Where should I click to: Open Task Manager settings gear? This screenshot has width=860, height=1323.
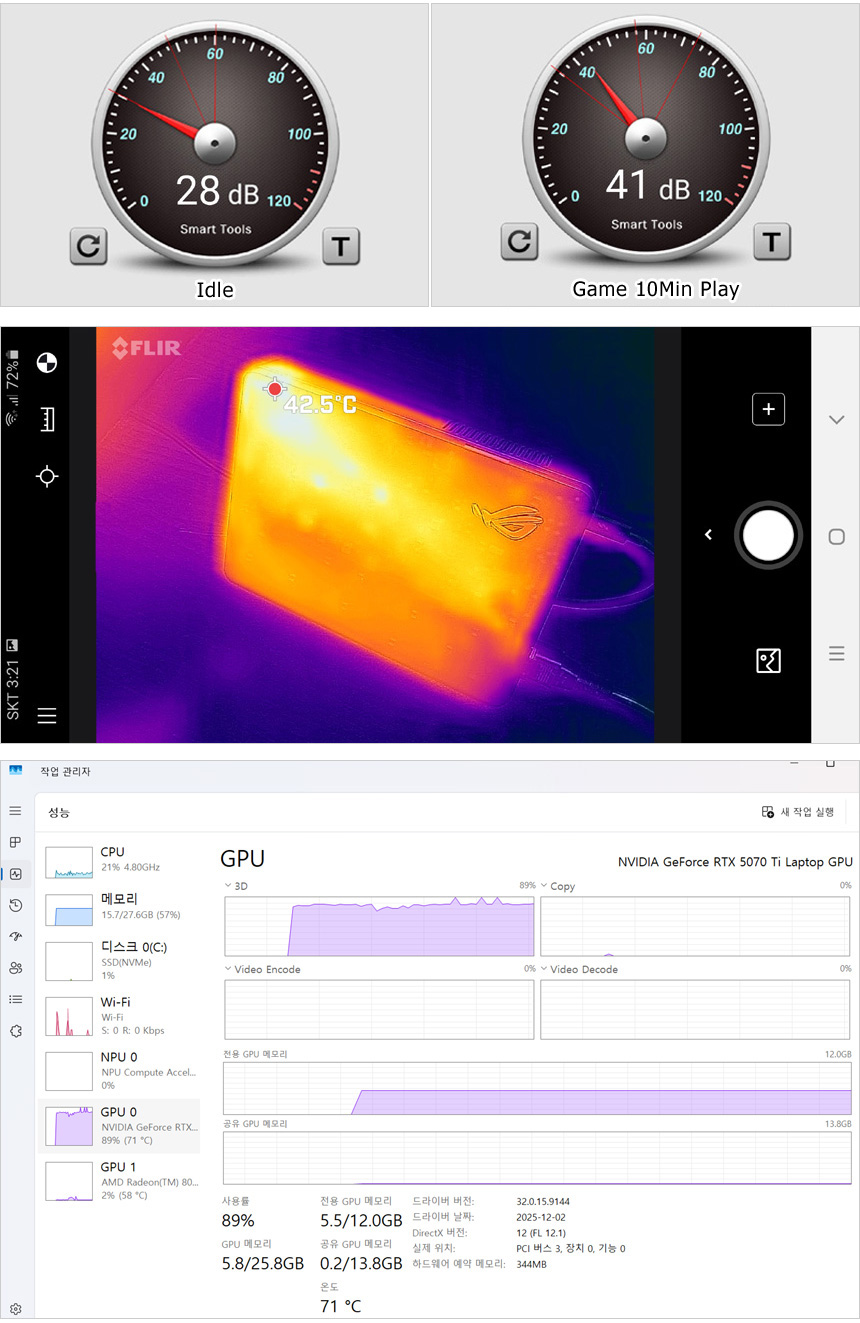pos(15,1308)
